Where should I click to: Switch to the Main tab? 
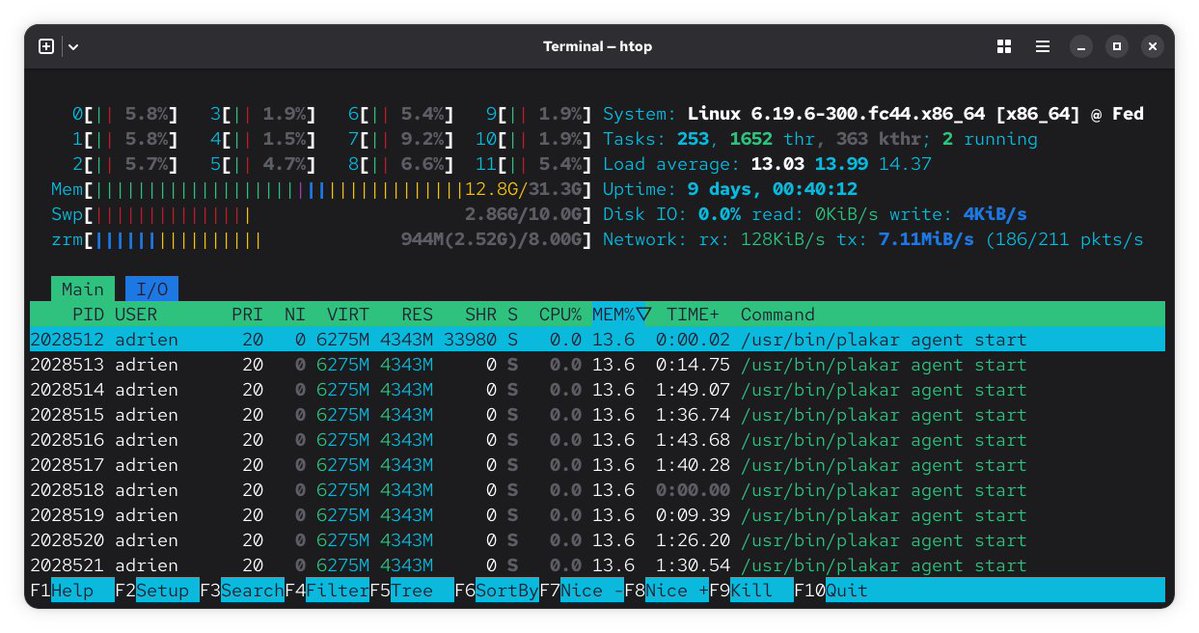(x=83, y=289)
